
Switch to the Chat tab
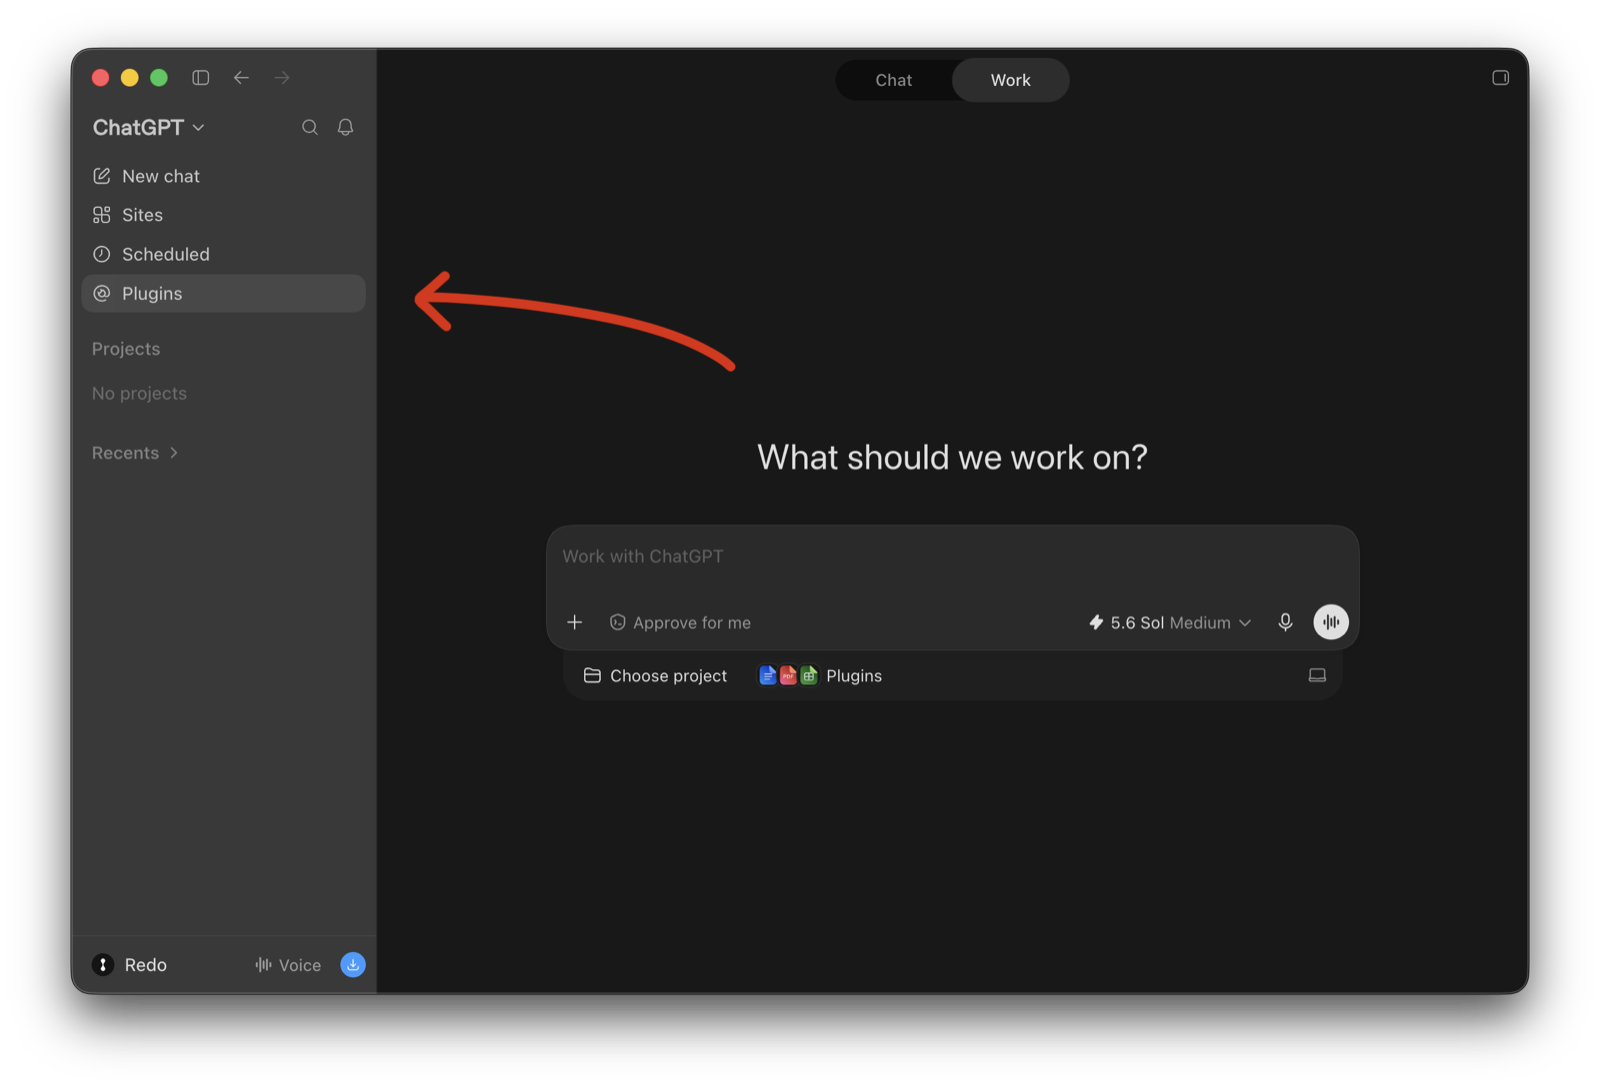point(894,80)
